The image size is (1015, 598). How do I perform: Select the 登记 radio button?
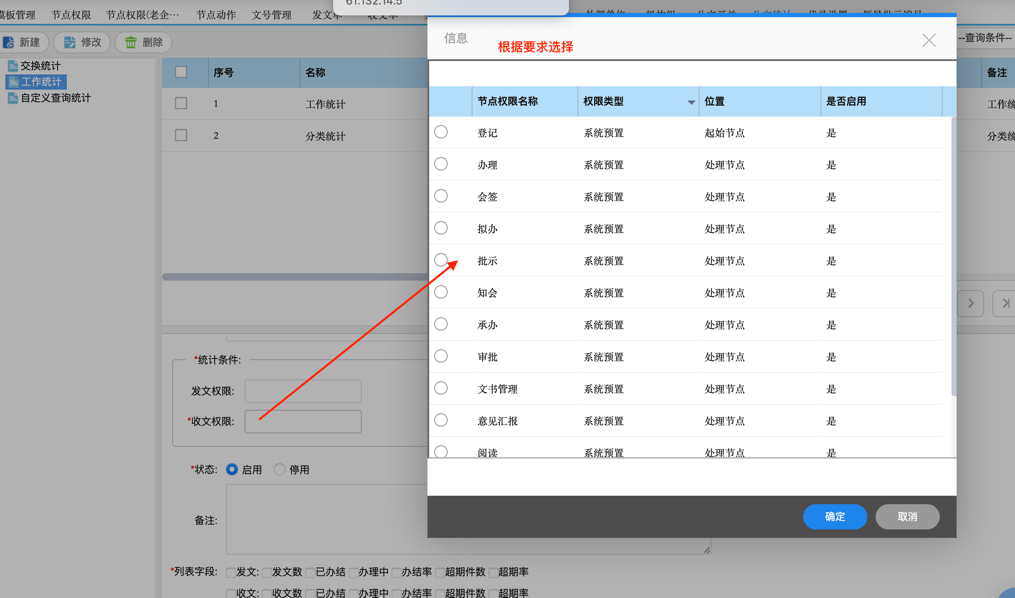[441, 131]
